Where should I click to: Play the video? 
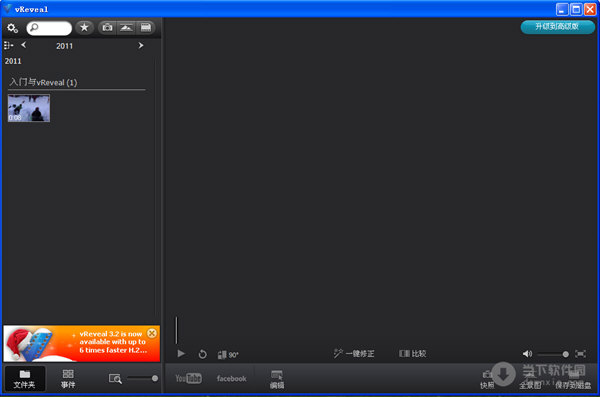point(181,354)
